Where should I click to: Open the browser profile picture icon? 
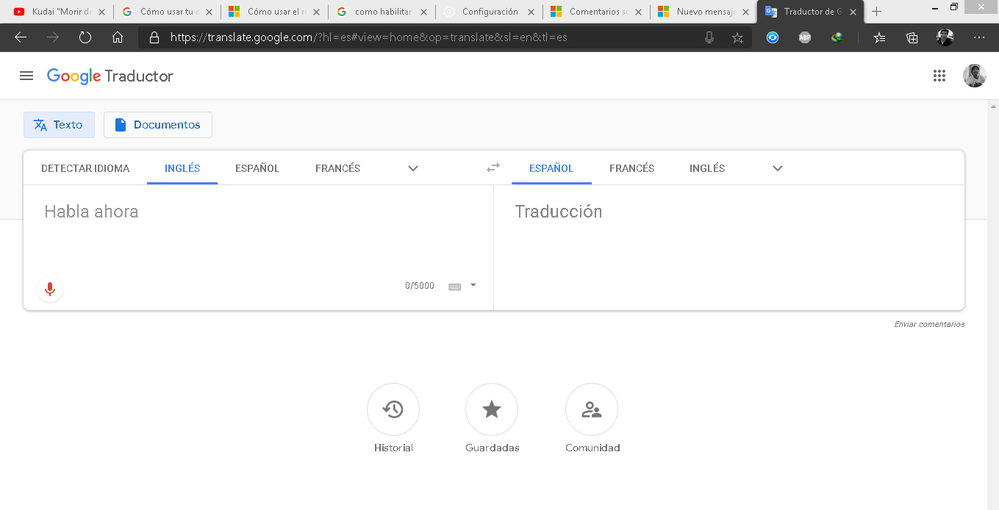(945, 38)
